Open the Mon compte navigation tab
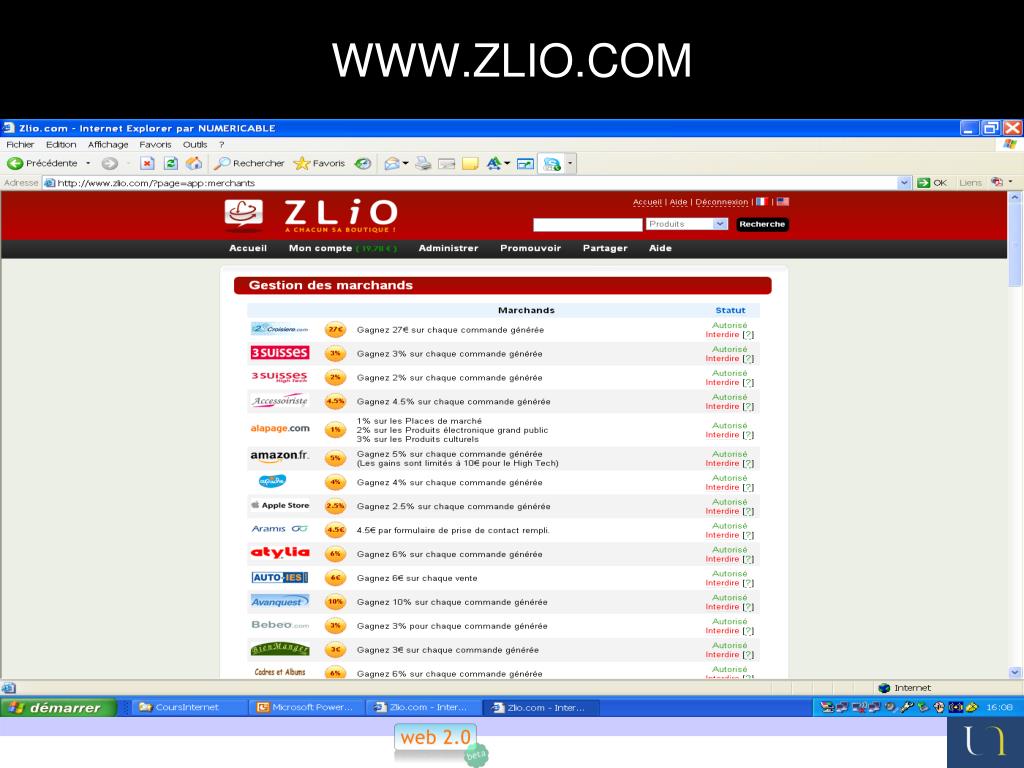The height and width of the screenshot is (768, 1024). [x=342, y=248]
